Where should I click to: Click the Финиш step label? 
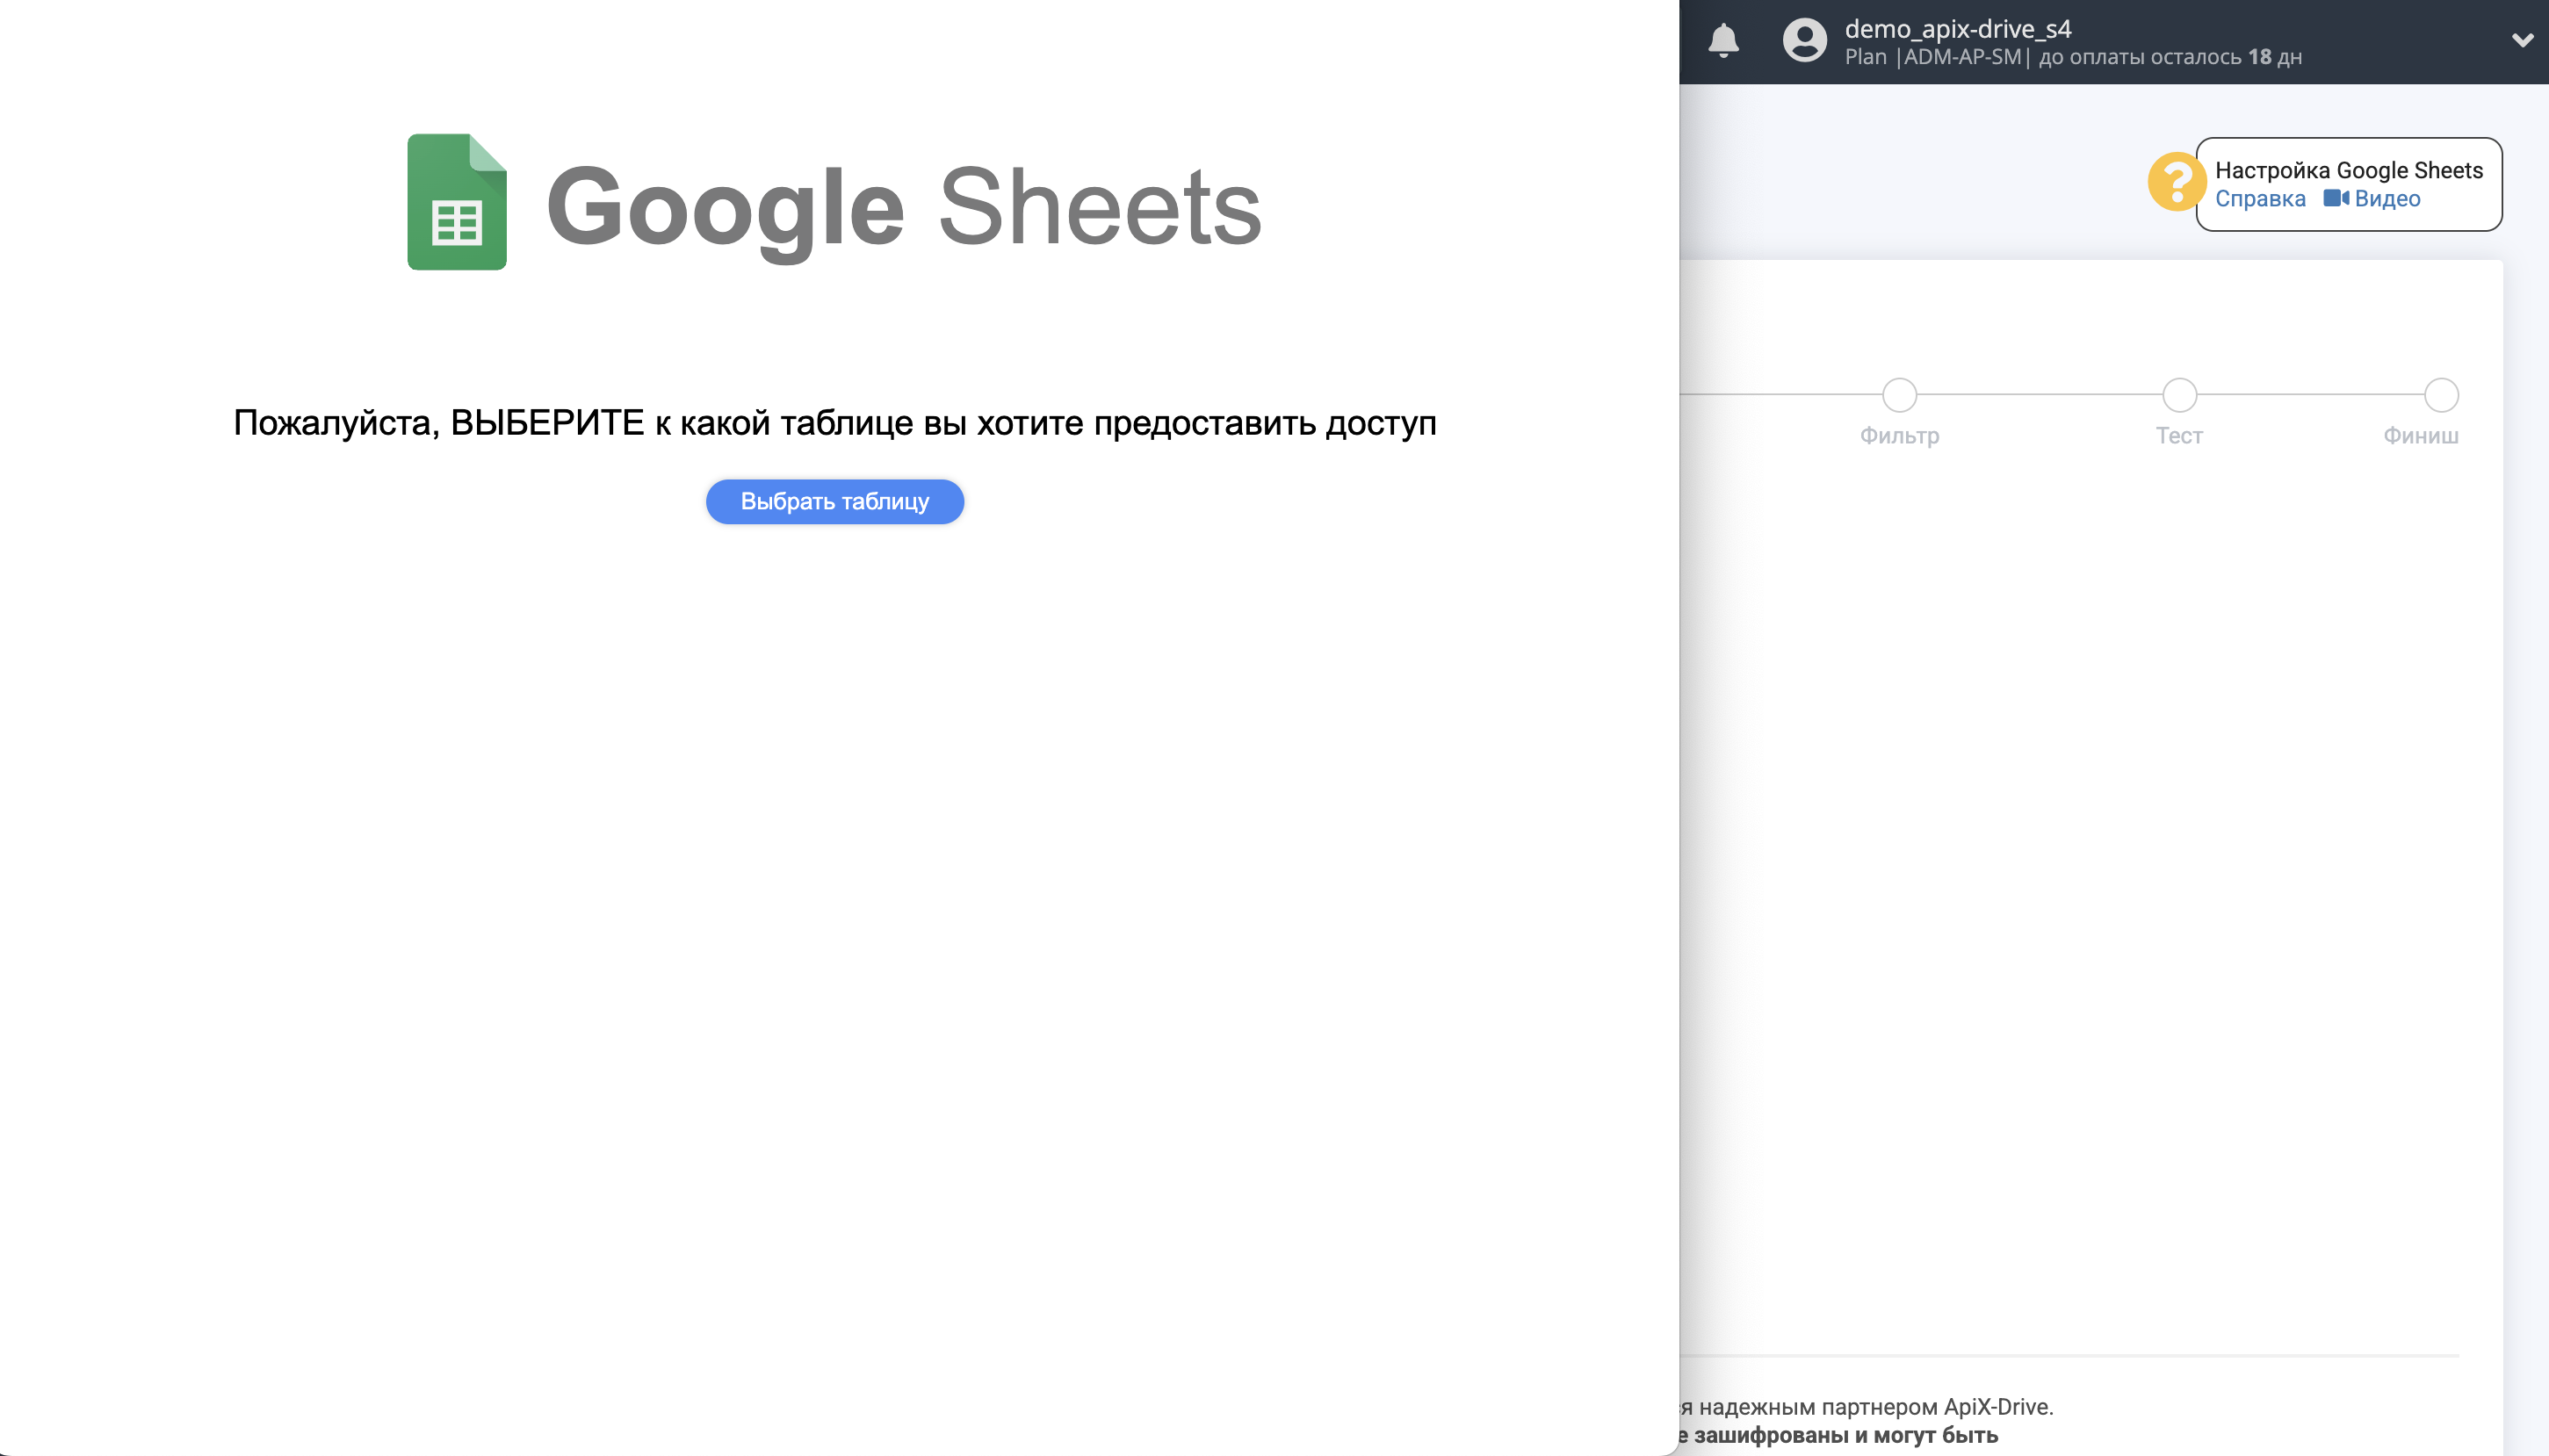click(2420, 436)
